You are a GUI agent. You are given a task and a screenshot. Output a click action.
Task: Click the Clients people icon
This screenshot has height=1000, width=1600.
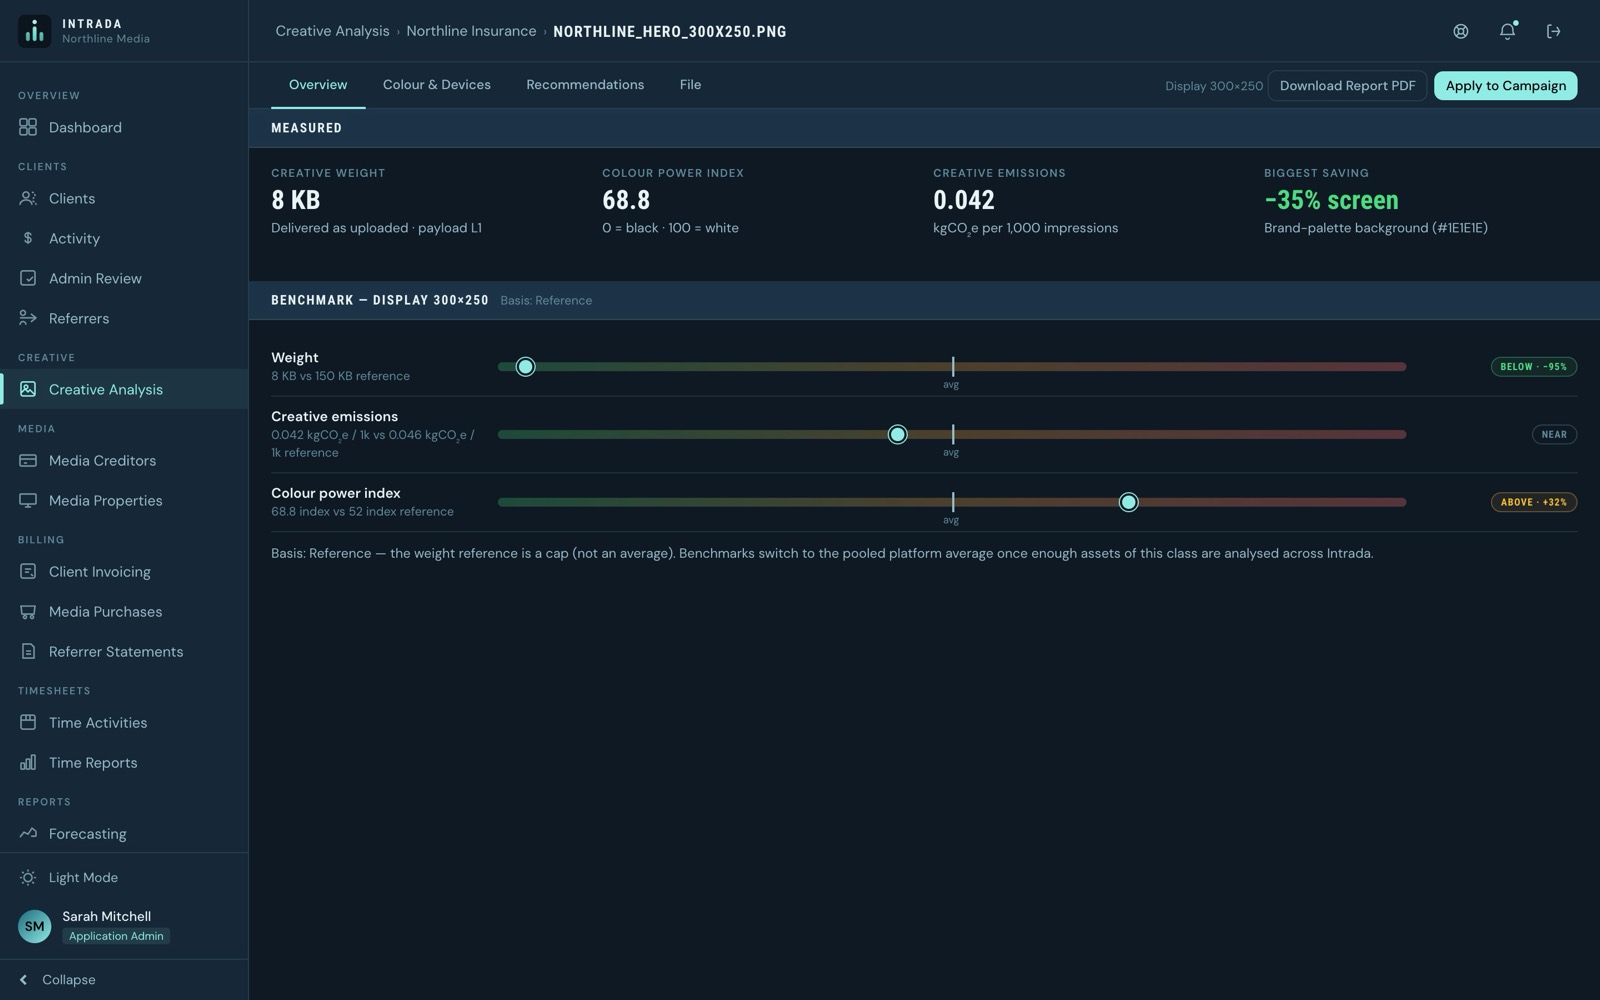coord(28,198)
